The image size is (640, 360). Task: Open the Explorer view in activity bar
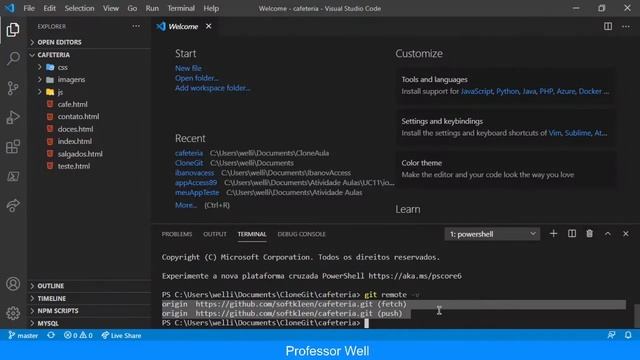click(x=13, y=30)
